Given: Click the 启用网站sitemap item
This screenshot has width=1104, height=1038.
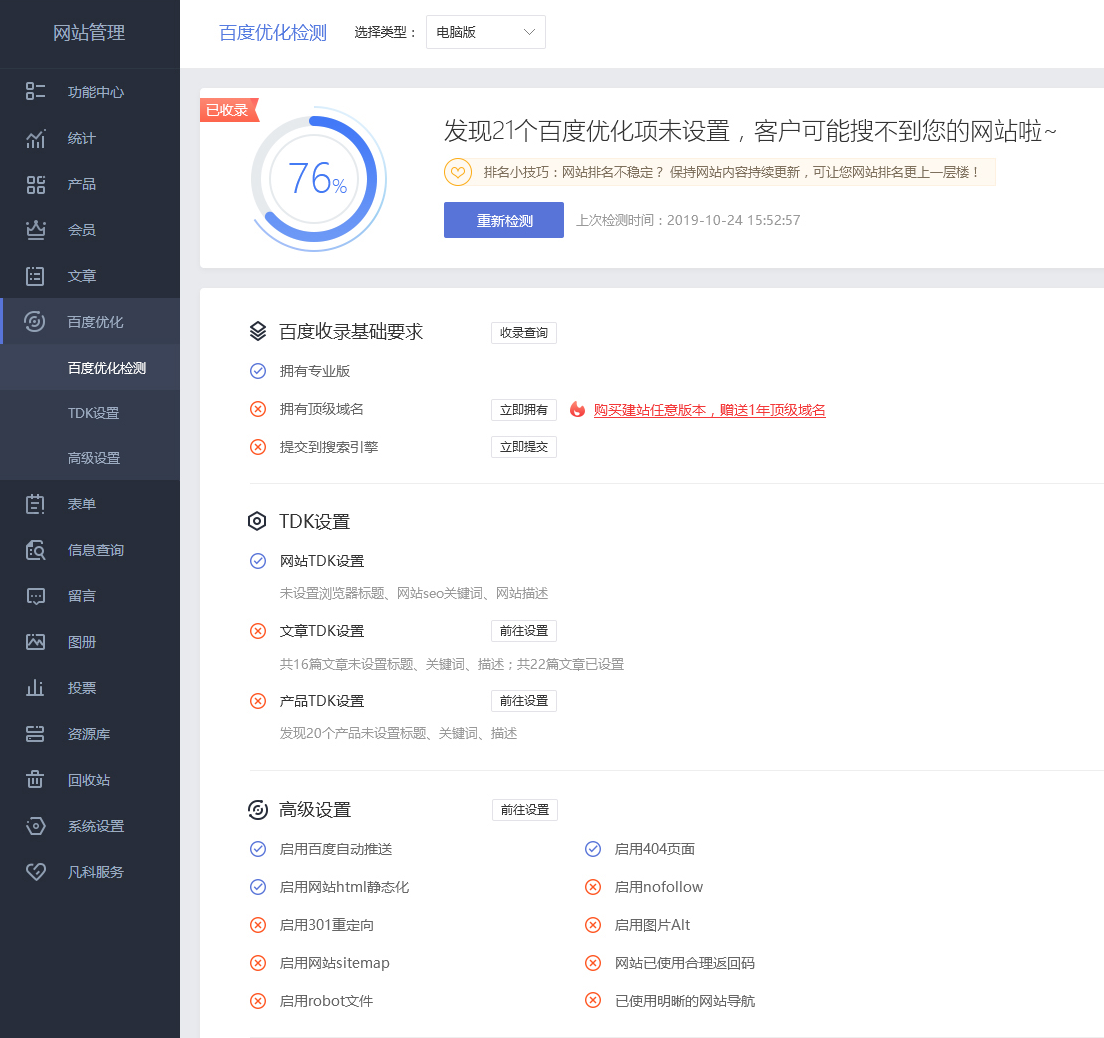Looking at the screenshot, I should click(x=334, y=963).
